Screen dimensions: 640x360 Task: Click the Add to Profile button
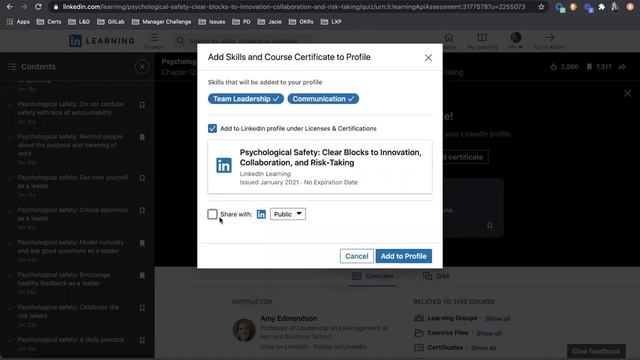pyautogui.click(x=404, y=256)
